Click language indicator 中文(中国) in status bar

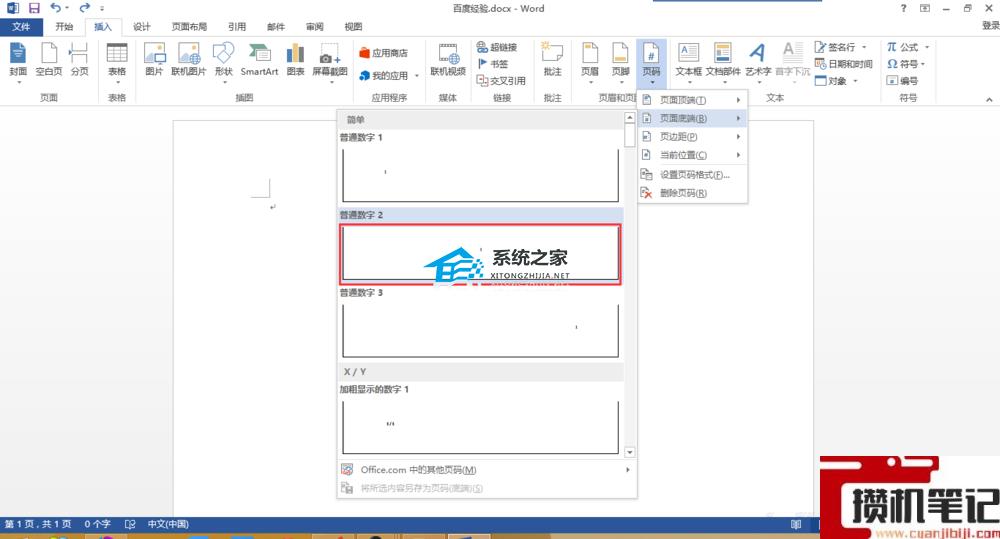point(168,524)
